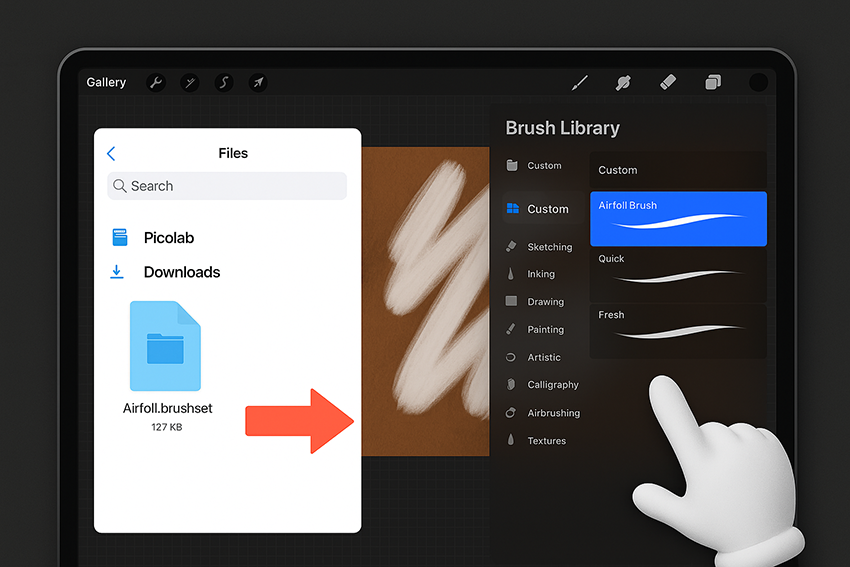Click the Airfoll.brushset file name

point(168,408)
